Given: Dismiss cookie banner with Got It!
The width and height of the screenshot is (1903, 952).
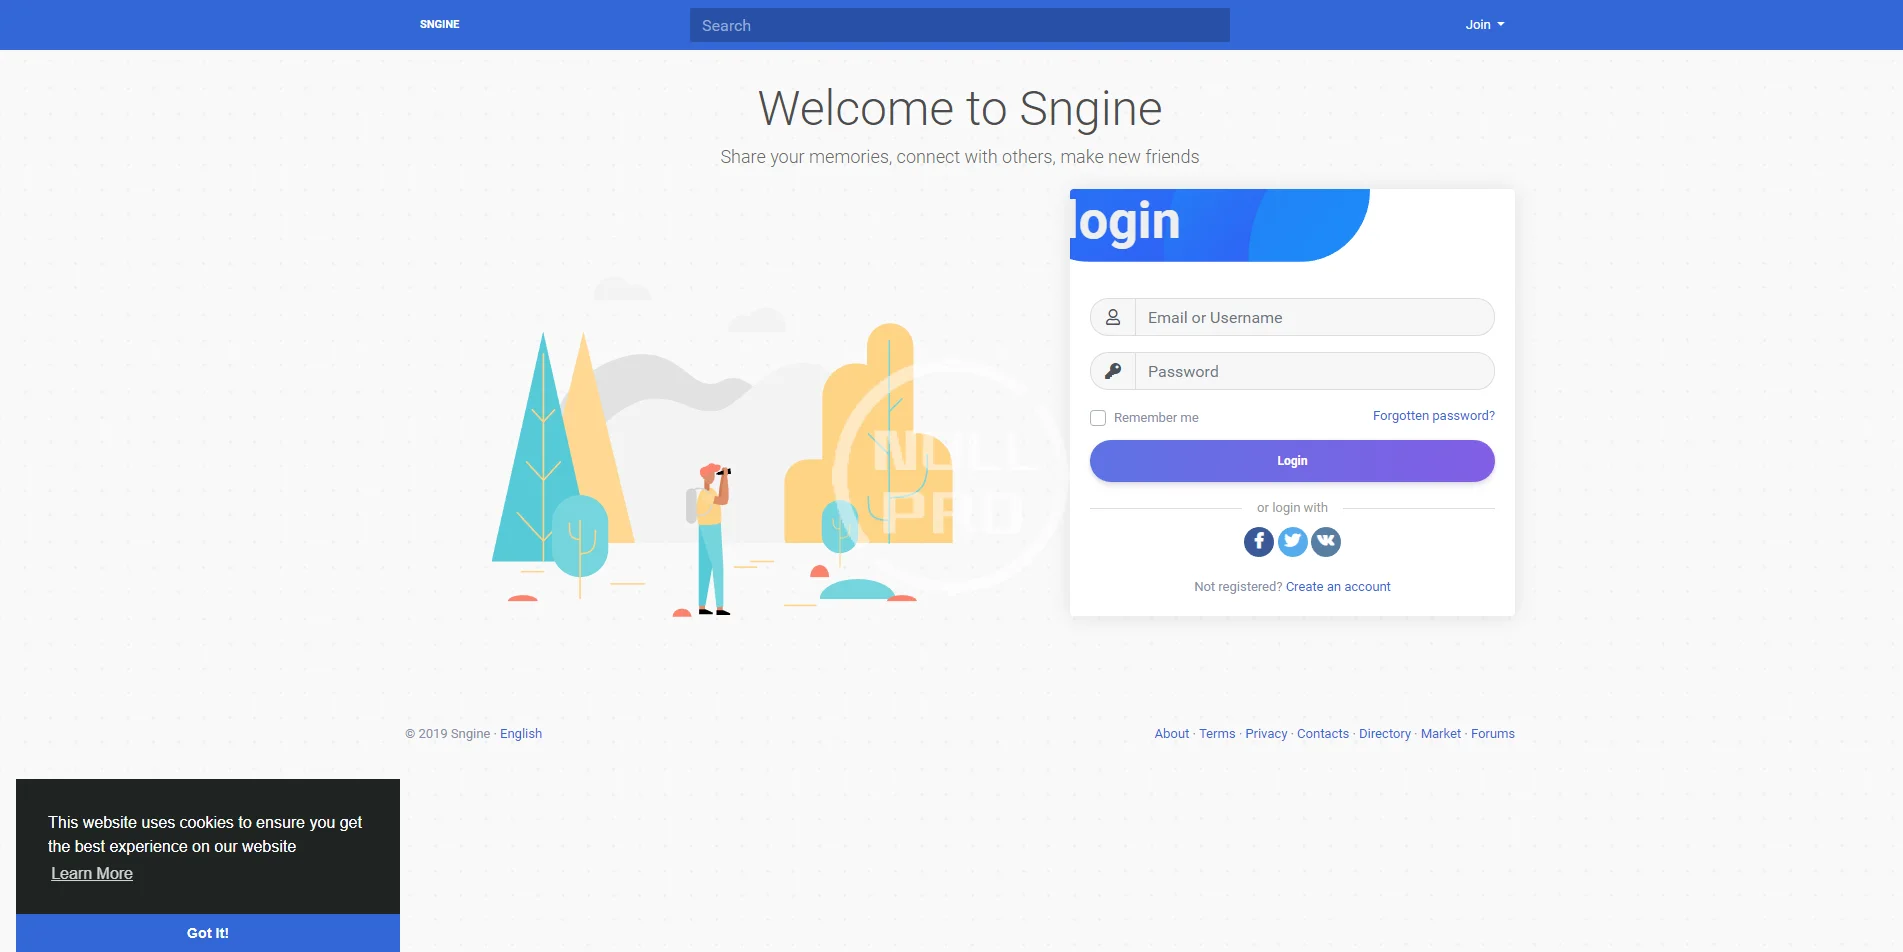Looking at the screenshot, I should (208, 933).
